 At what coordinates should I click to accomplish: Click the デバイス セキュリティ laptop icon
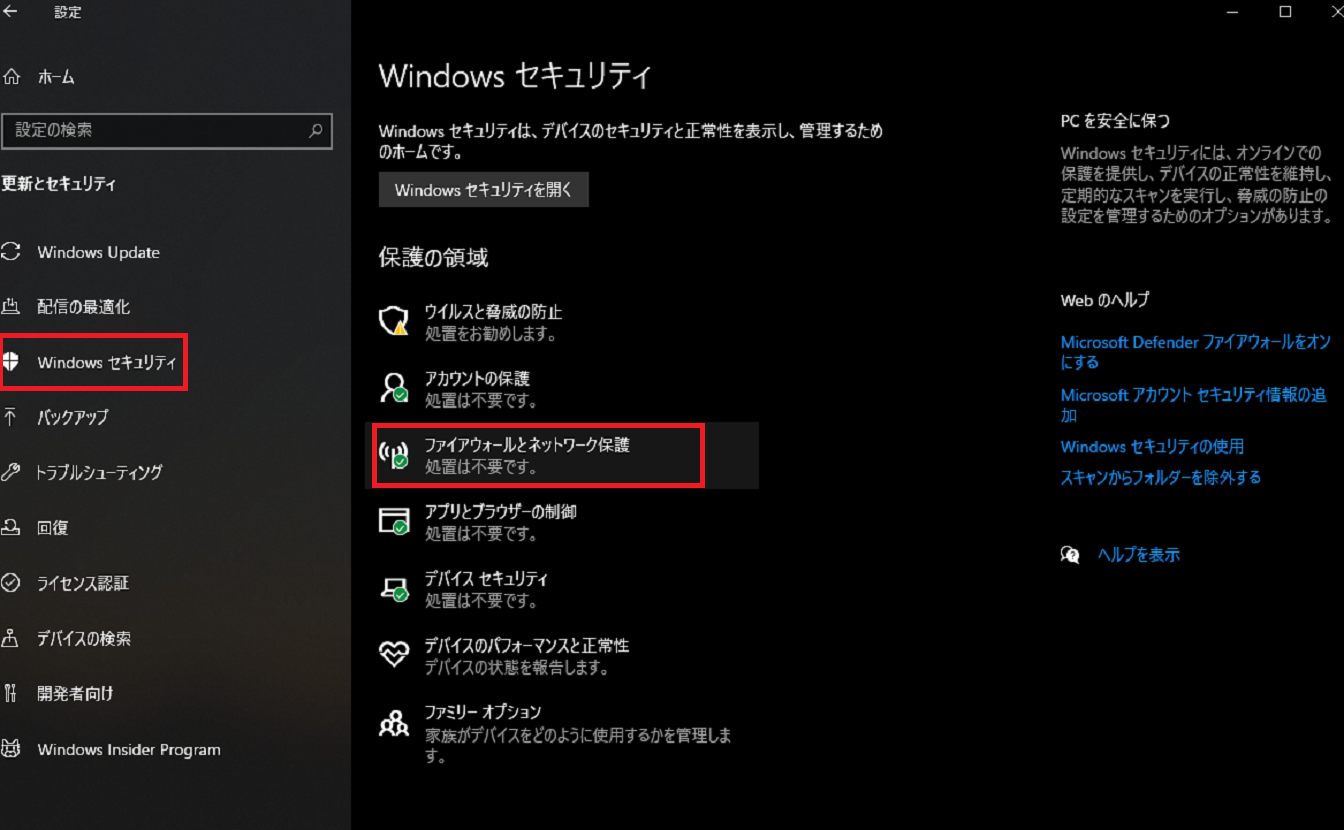pyautogui.click(x=393, y=588)
